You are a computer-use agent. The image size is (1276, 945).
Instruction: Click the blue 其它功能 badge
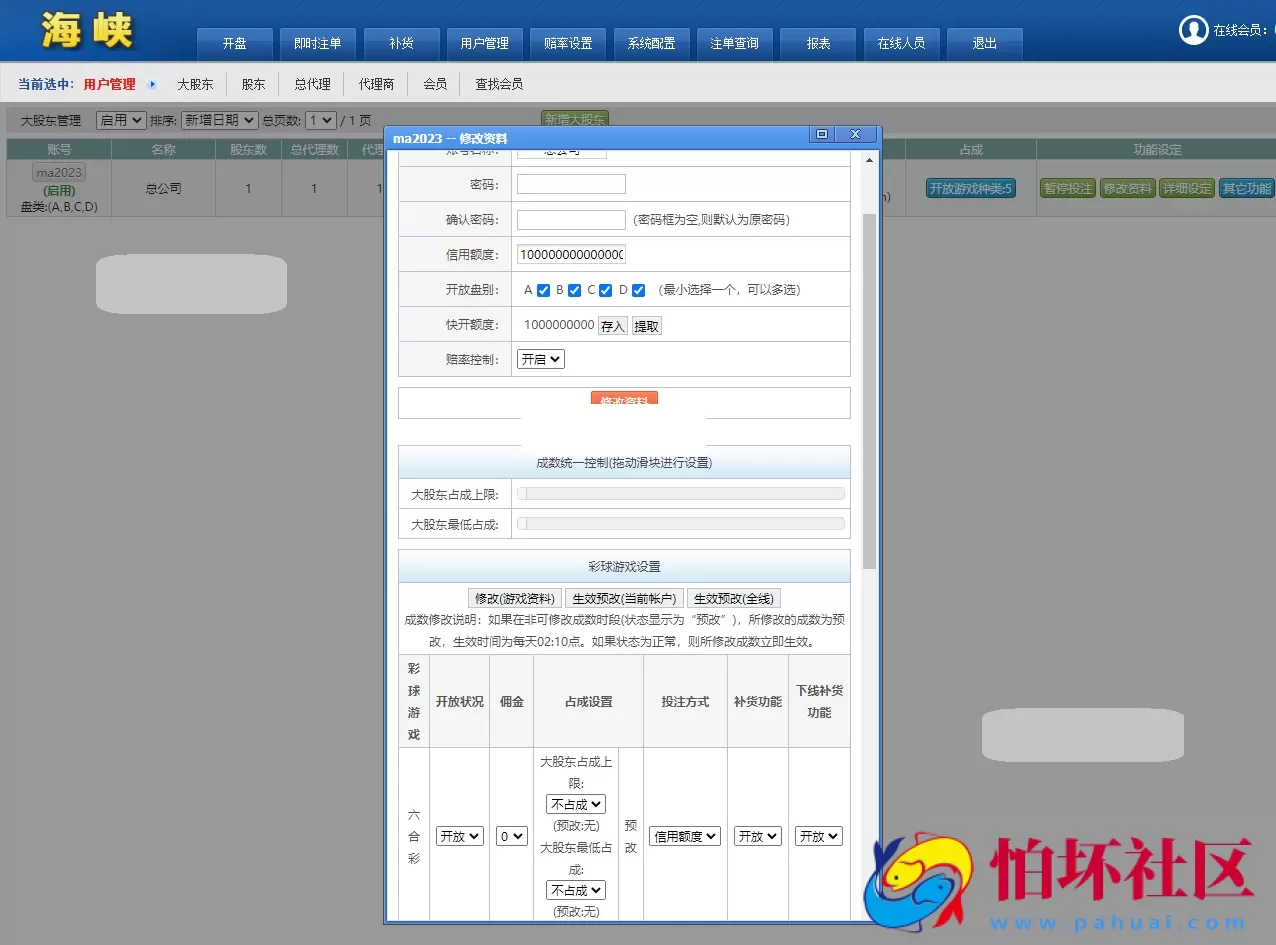click(1245, 187)
